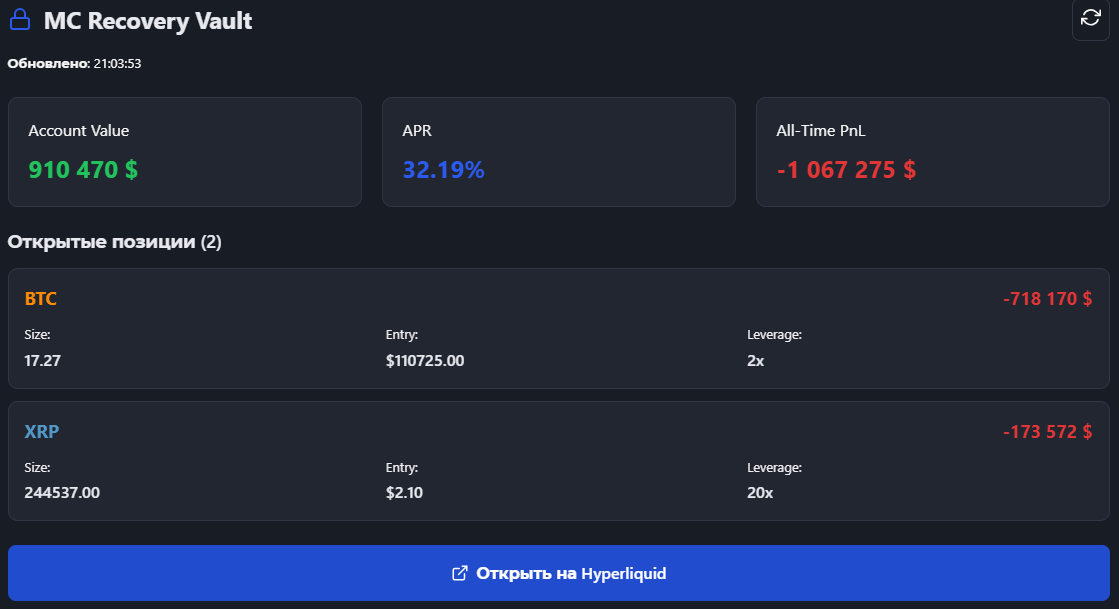The height and width of the screenshot is (609, 1119).
Task: Click the BTC size value 17.27
Action: tap(42, 360)
